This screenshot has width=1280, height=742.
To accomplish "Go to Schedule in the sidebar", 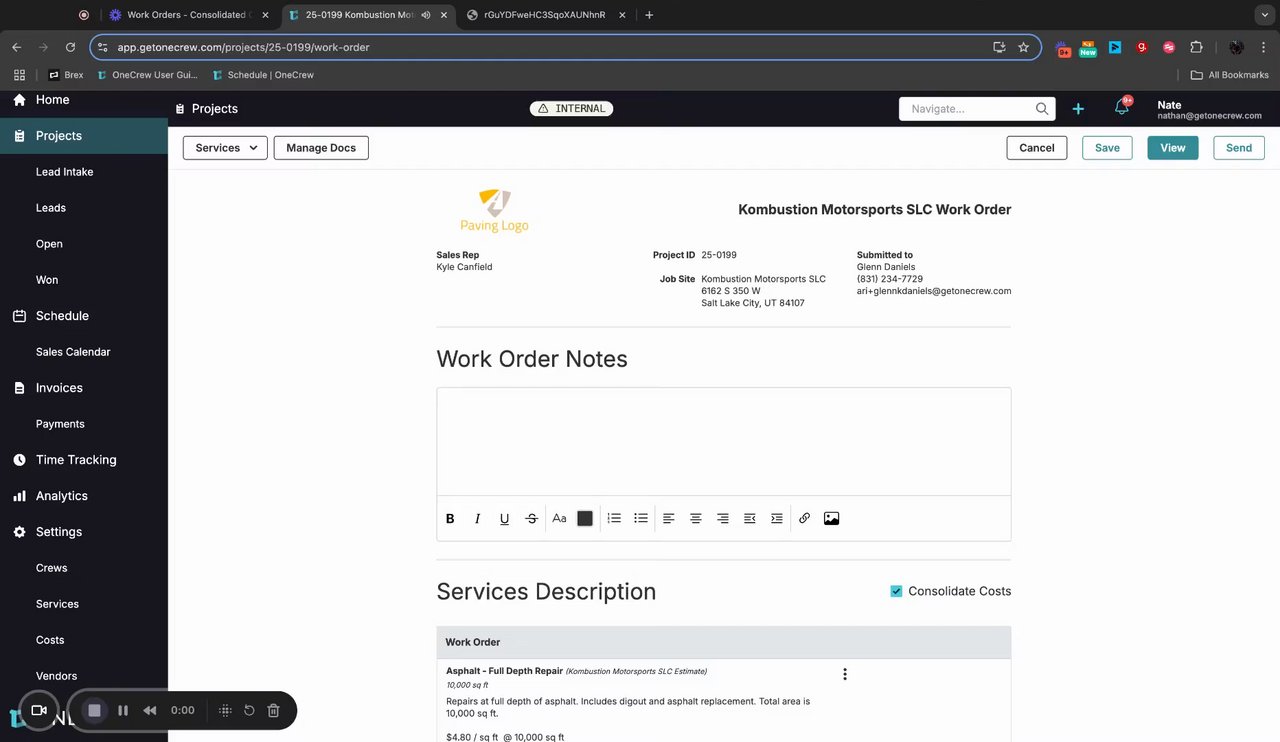I will (x=62, y=316).
